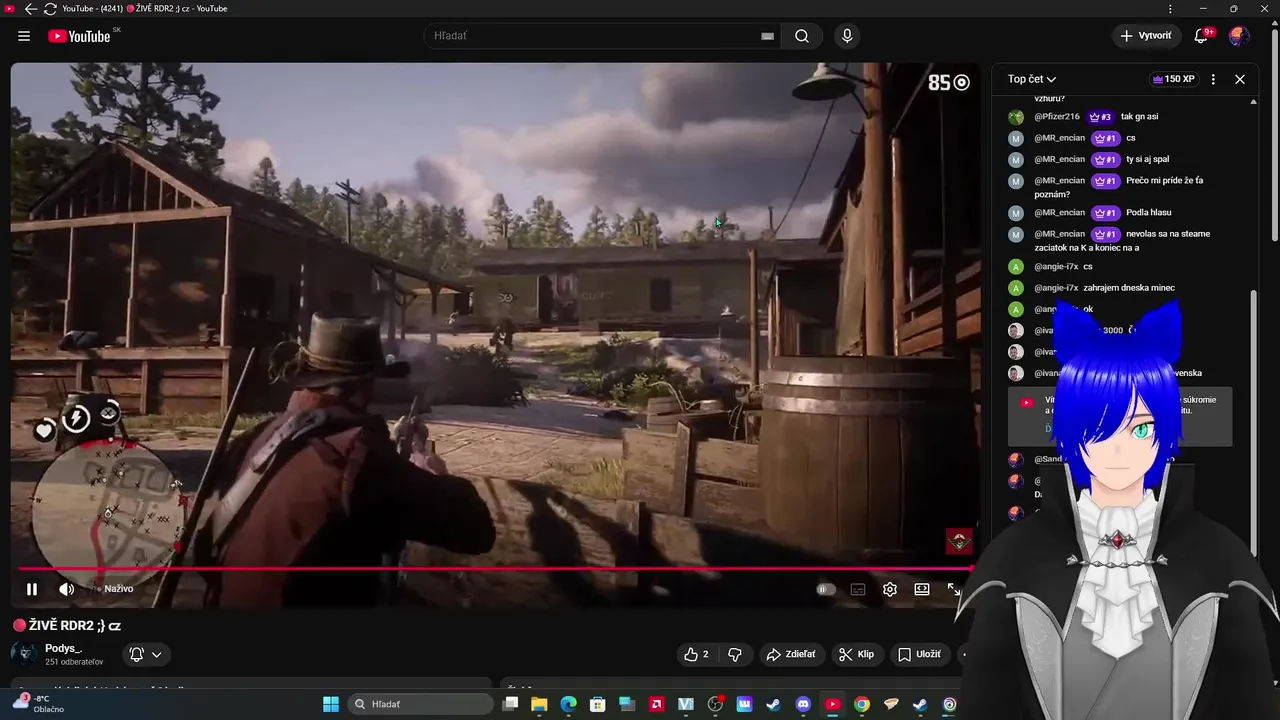1280x720 pixels.
Task: Click the Uložiť save button
Action: tap(919, 654)
